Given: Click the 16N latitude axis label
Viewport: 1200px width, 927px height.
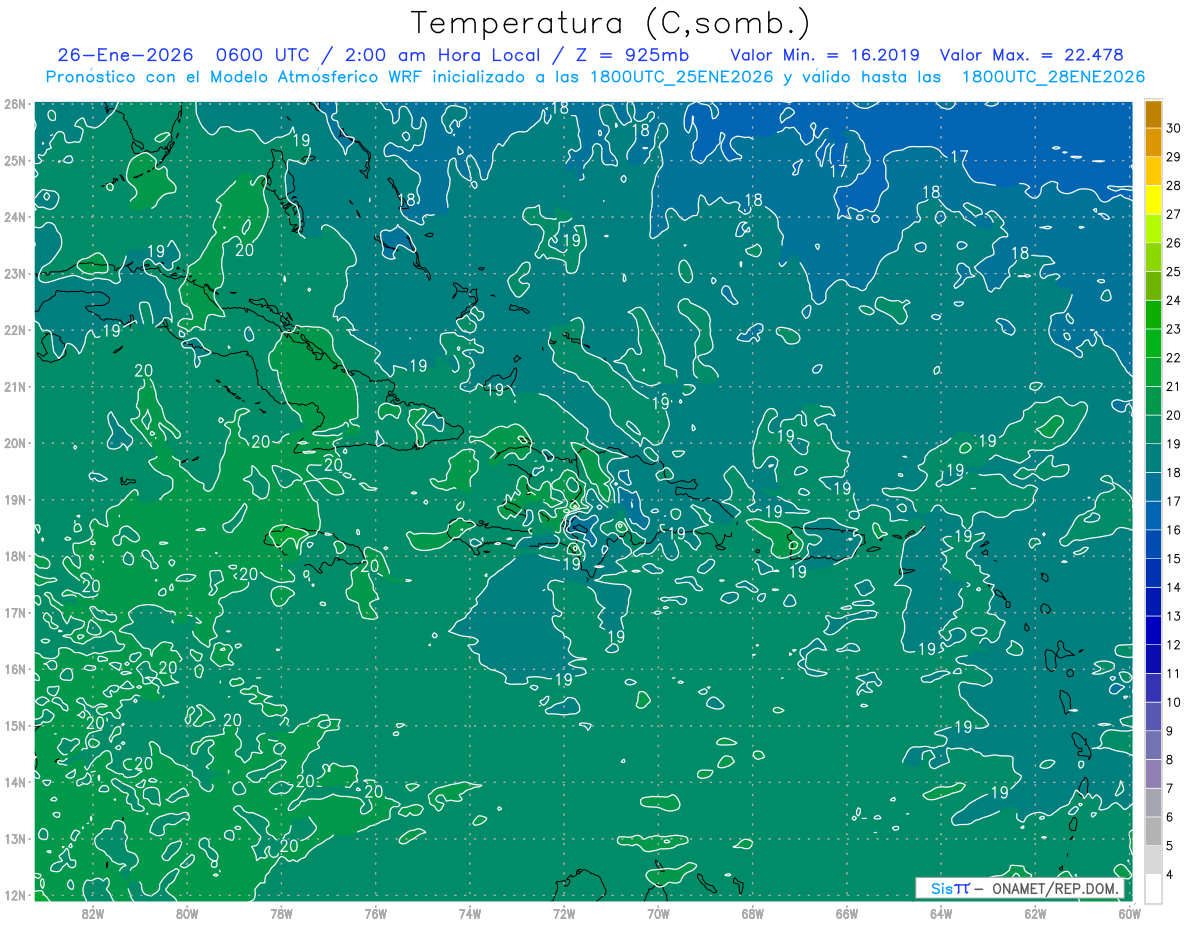Looking at the screenshot, I should tap(14, 669).
